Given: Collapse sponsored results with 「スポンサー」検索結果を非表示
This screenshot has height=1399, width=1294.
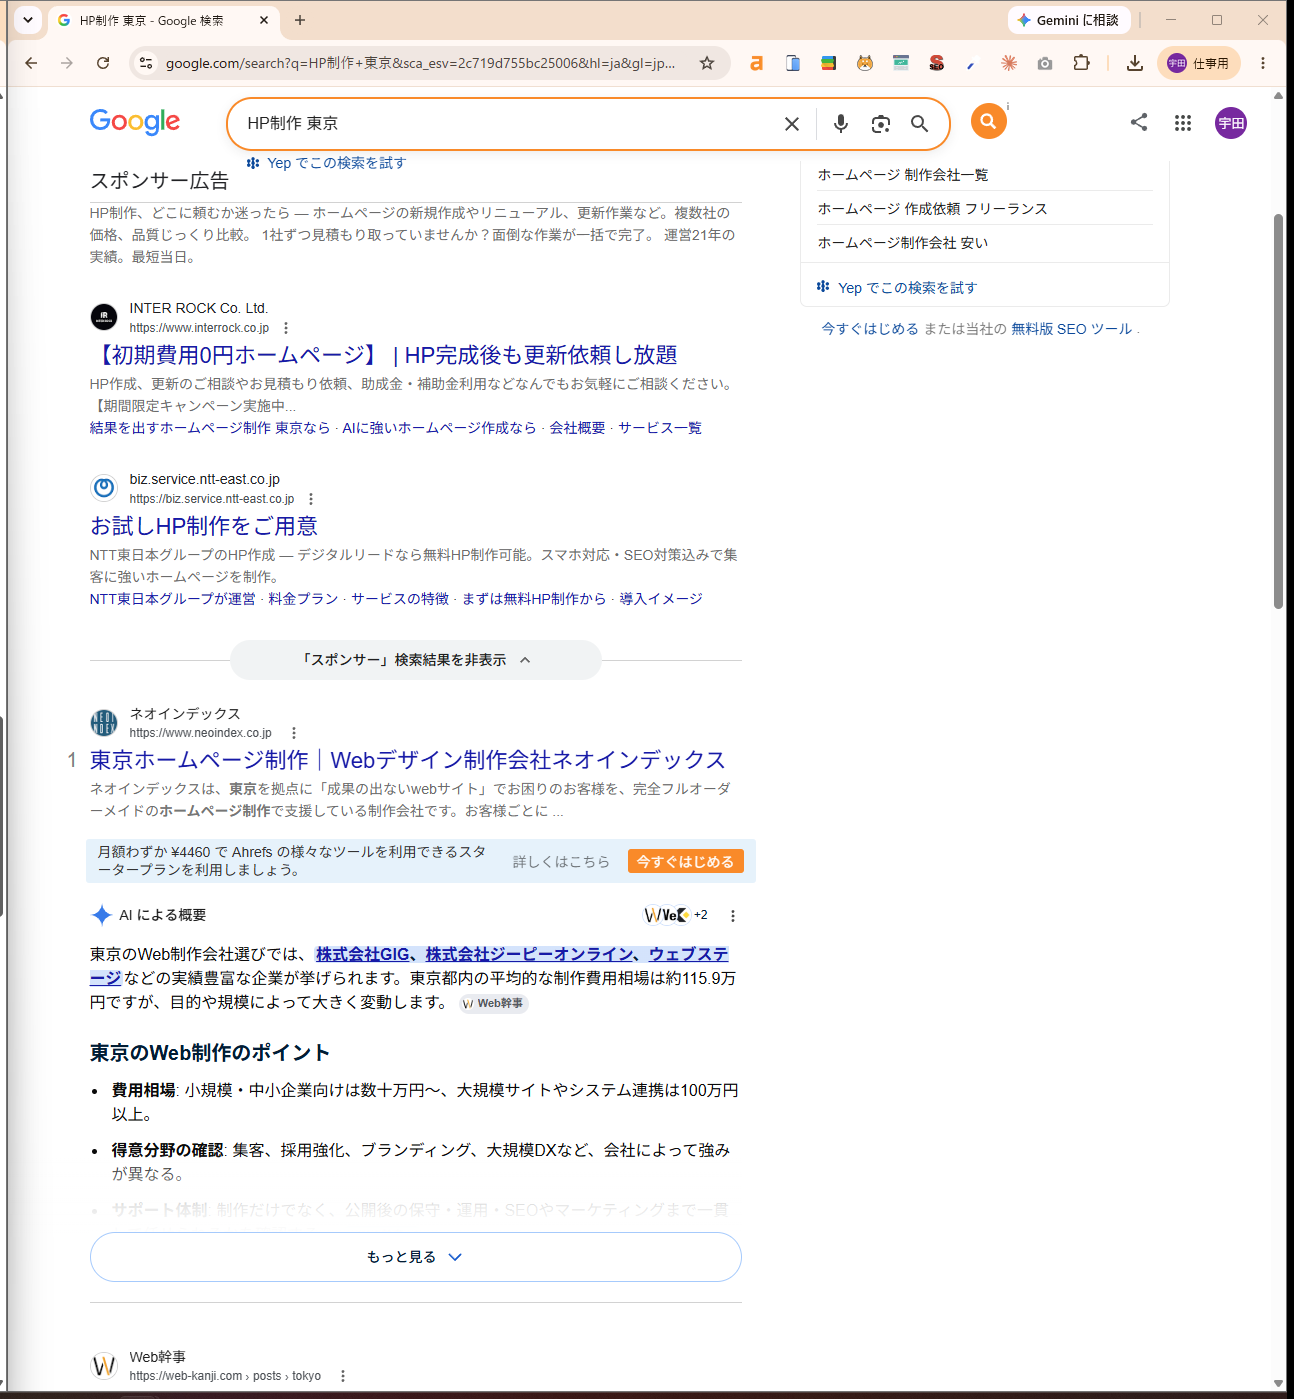Looking at the screenshot, I should (x=416, y=660).
